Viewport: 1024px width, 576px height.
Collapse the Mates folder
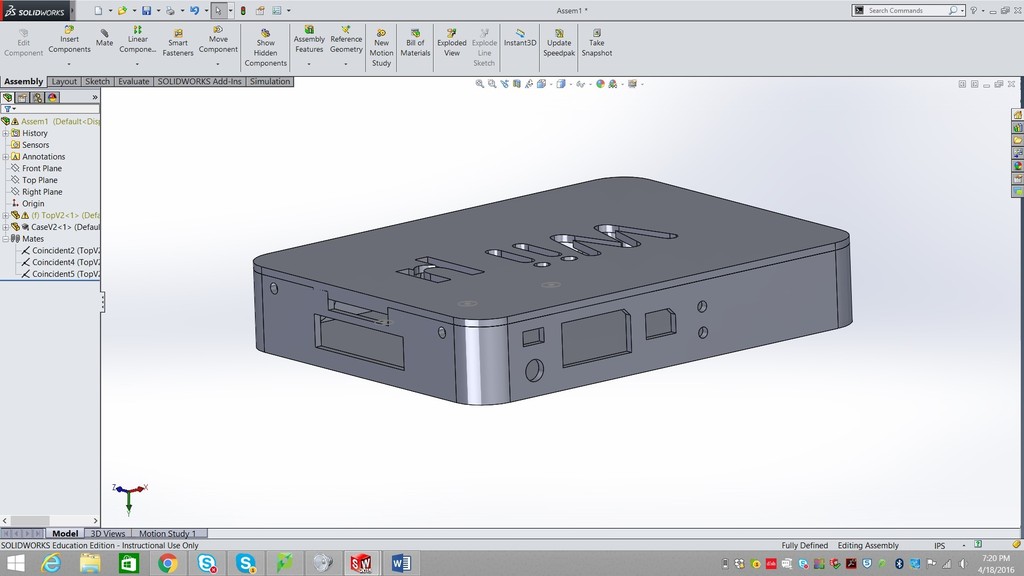pyautogui.click(x=5, y=239)
